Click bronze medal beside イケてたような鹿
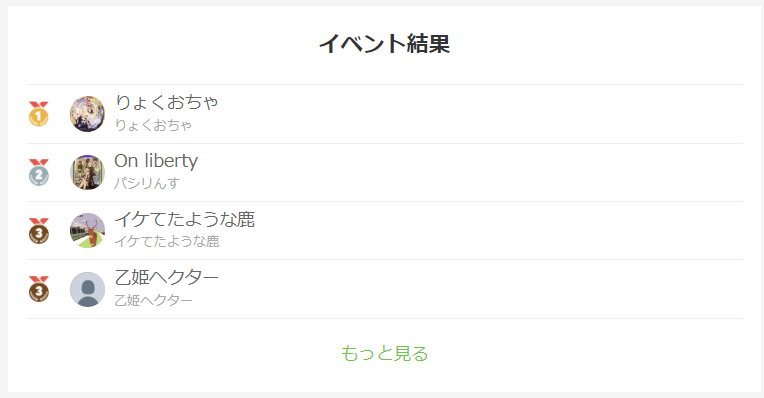The image size is (764, 398). coord(38,231)
